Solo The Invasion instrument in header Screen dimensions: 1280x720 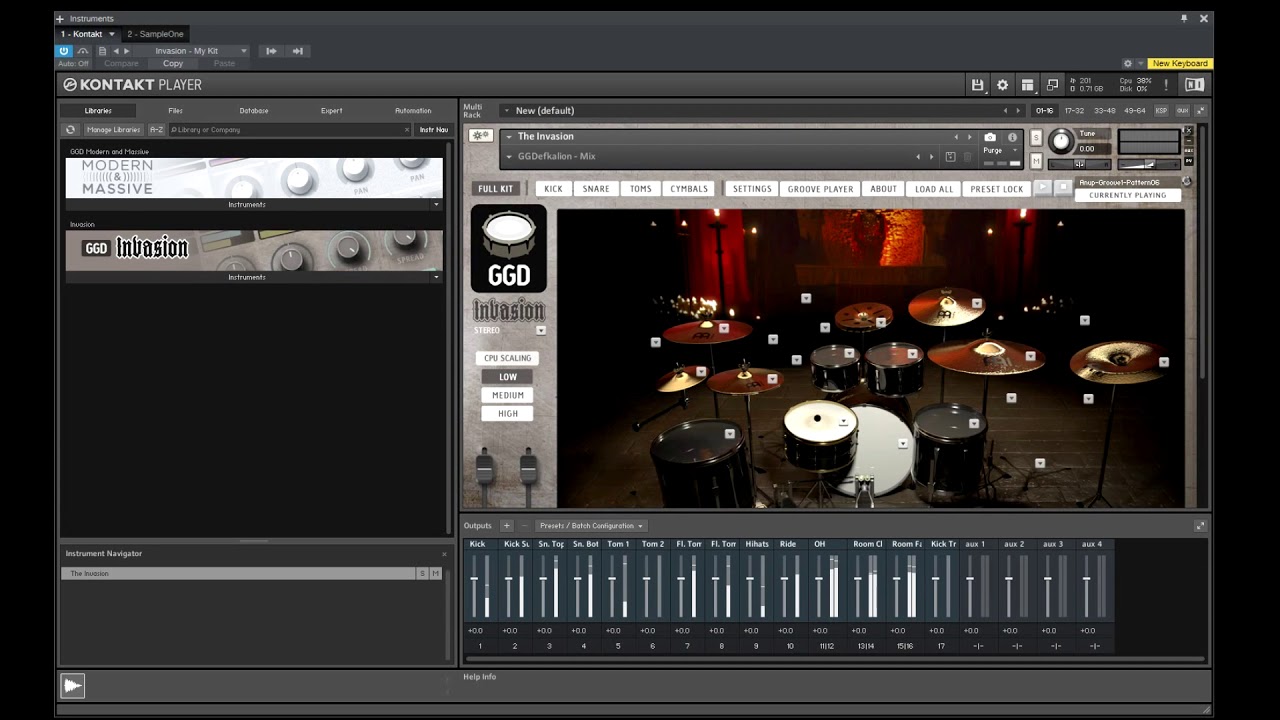pyautogui.click(x=1036, y=137)
